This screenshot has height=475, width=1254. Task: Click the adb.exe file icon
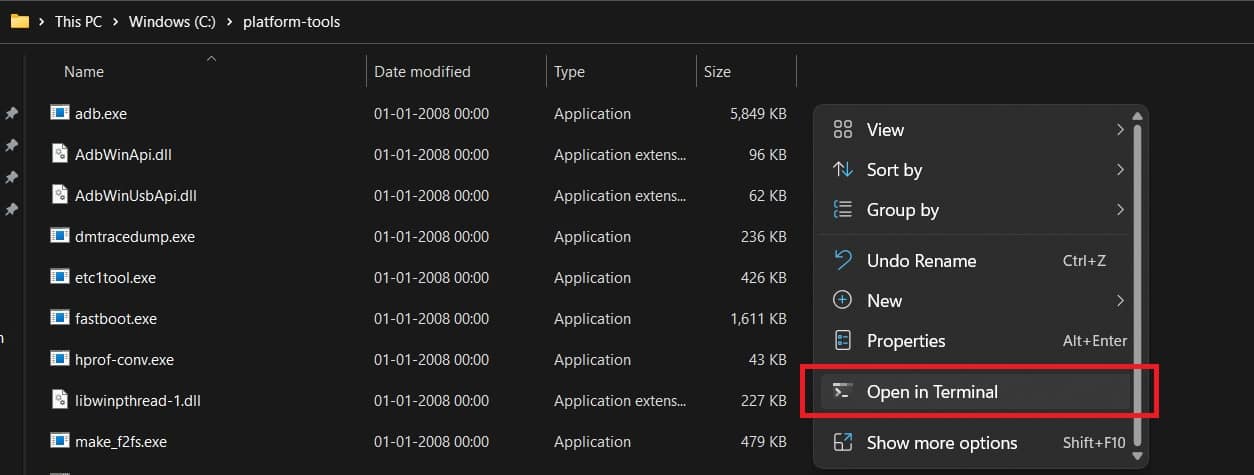pos(60,113)
